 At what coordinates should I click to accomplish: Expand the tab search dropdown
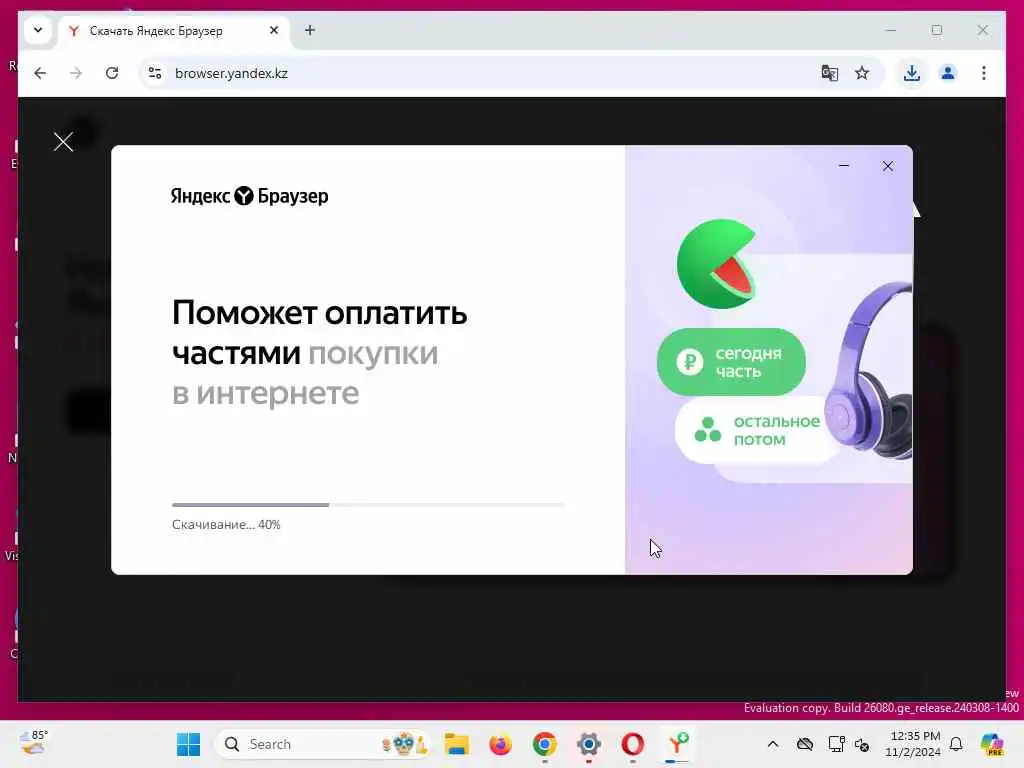coord(38,30)
